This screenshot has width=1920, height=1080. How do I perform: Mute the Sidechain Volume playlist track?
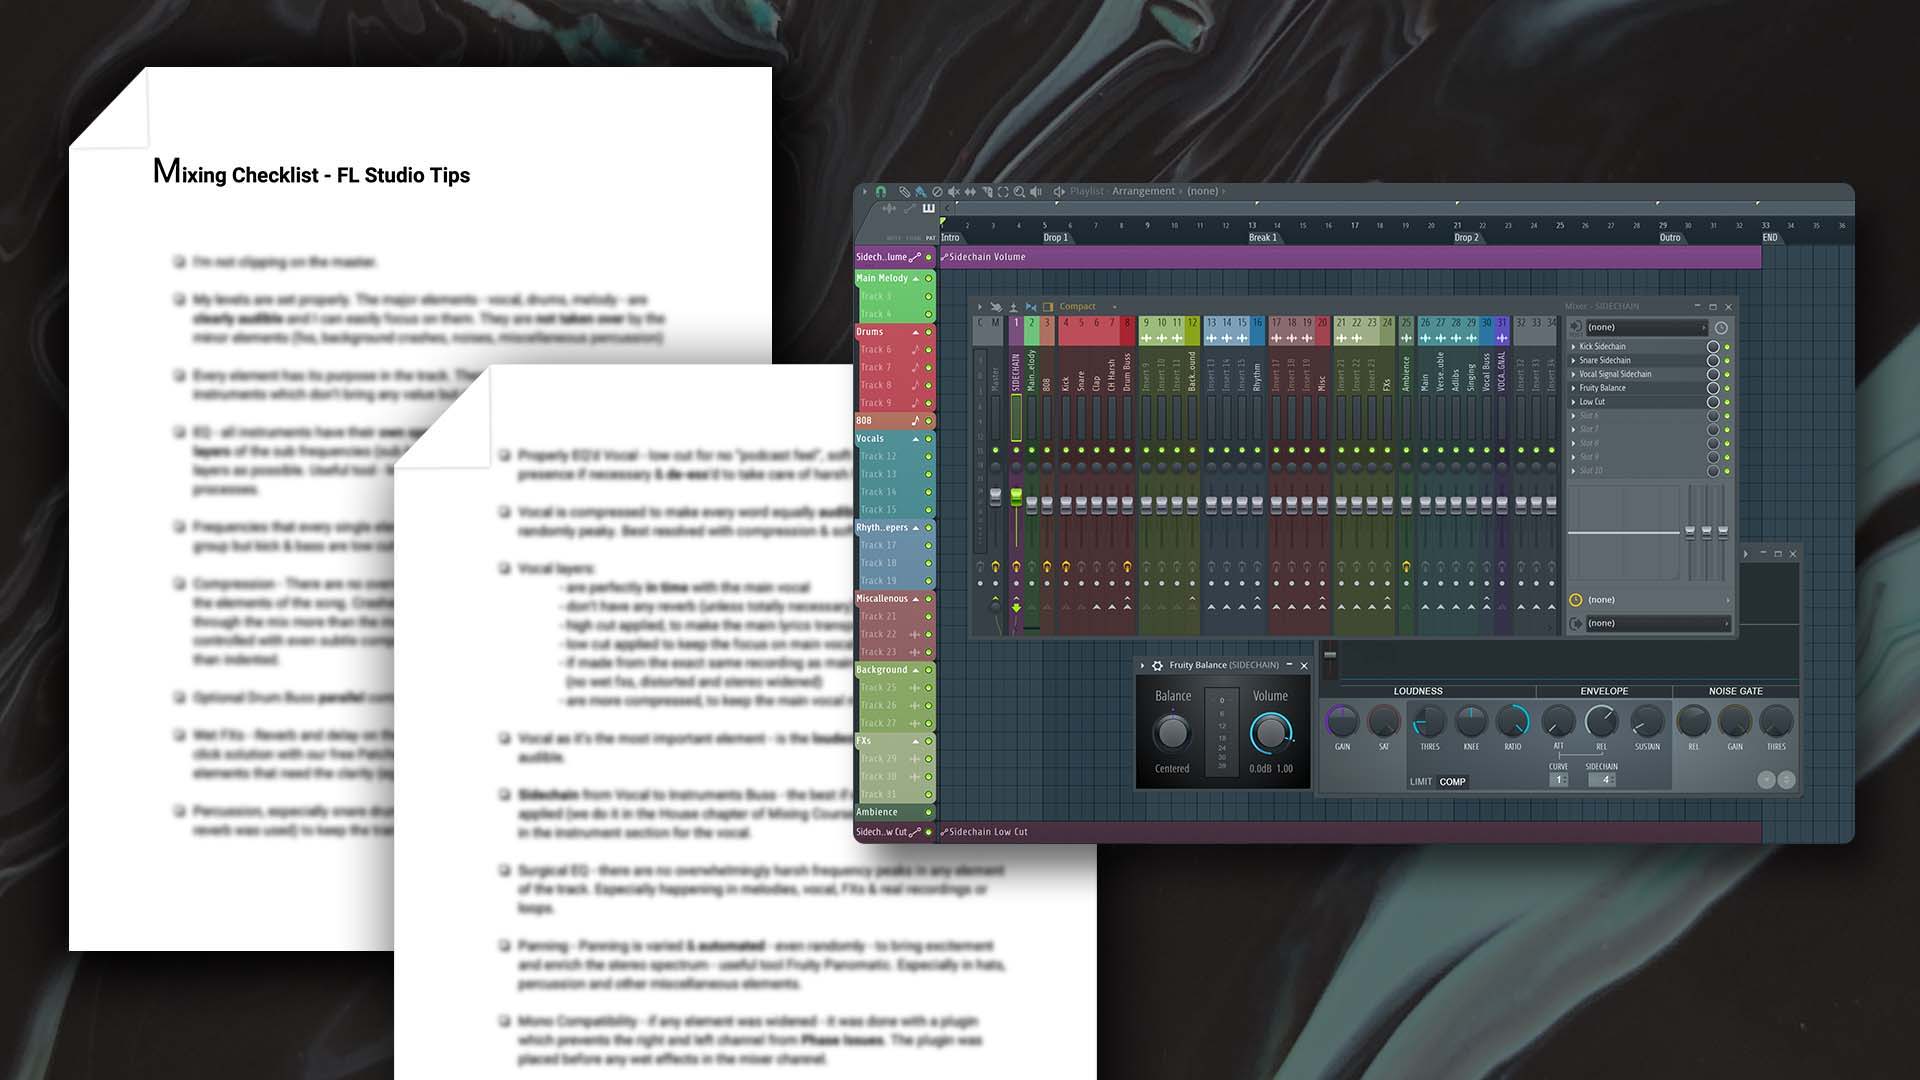click(x=928, y=257)
